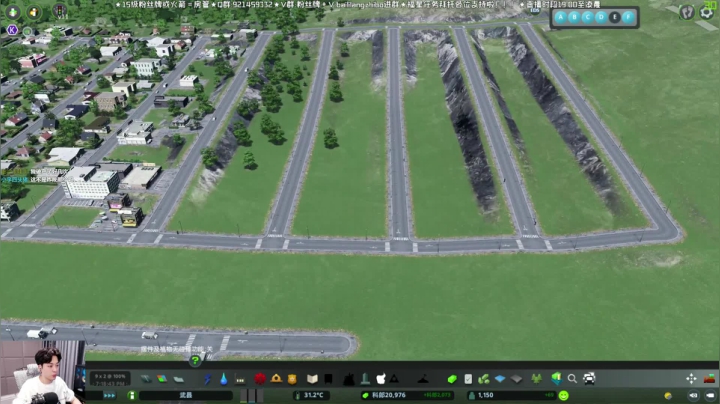Open the green city info button
Screen dimensions: 720x404
point(132,395)
